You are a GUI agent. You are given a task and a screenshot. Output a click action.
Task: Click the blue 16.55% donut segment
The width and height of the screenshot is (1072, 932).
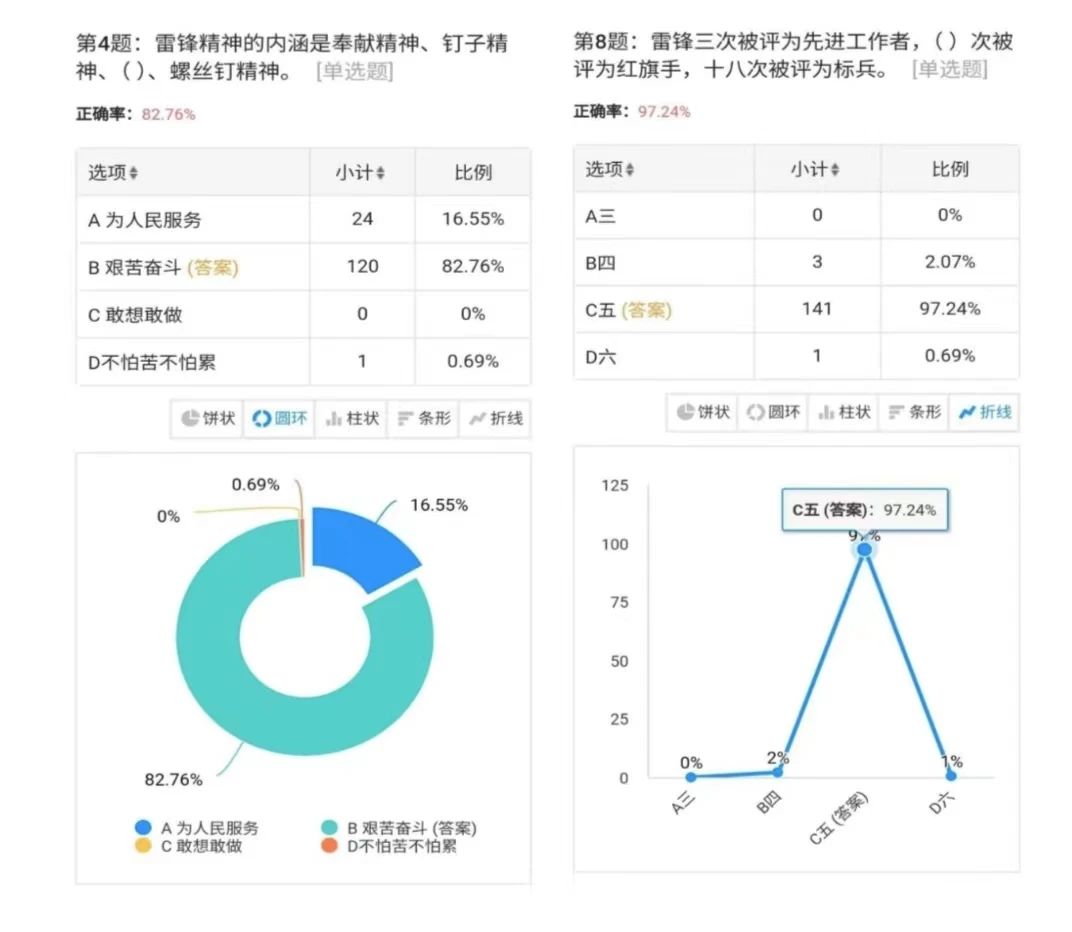point(358,547)
